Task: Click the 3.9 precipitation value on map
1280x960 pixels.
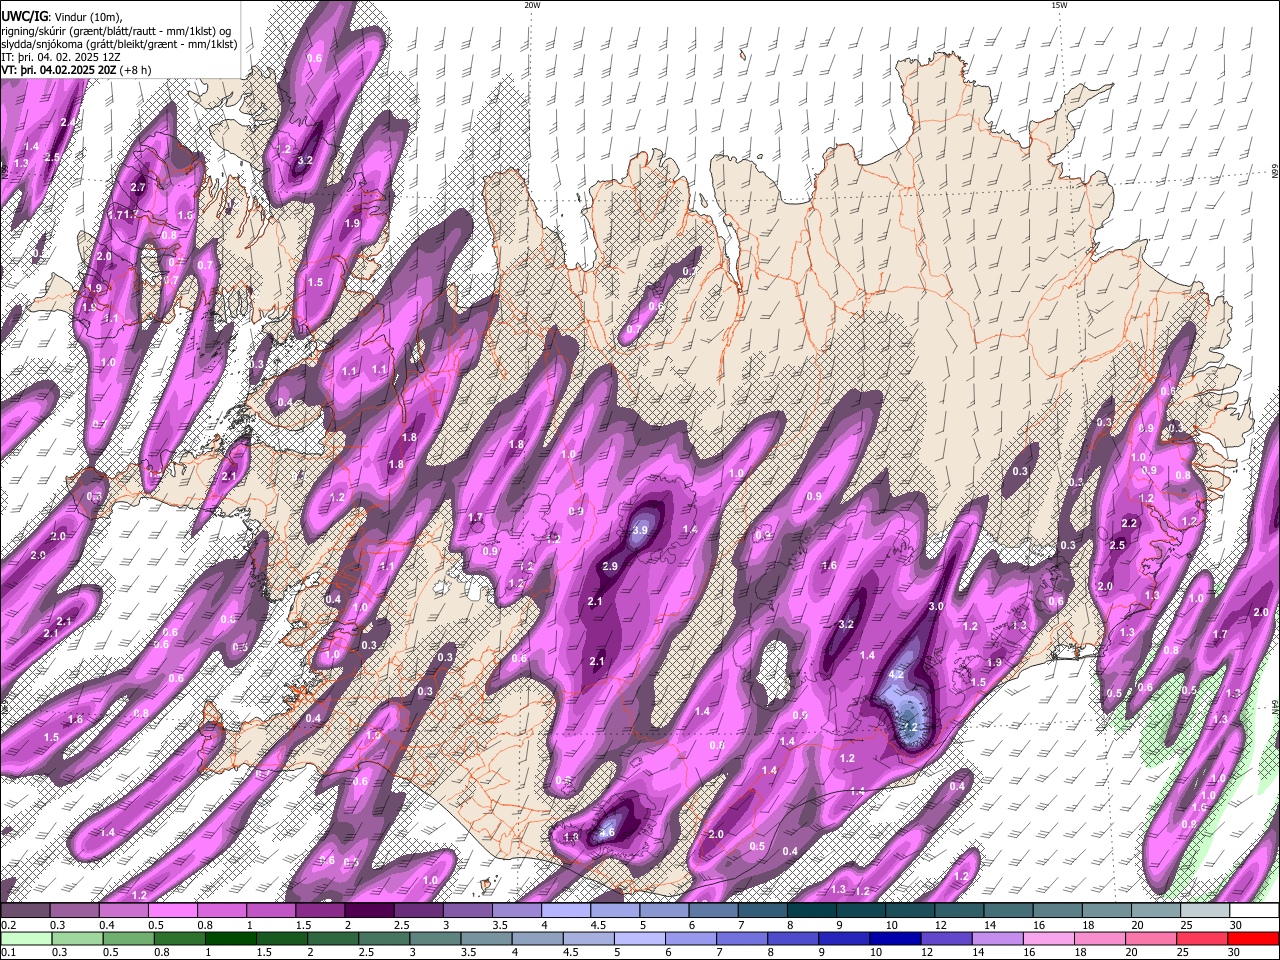Action: (x=641, y=530)
